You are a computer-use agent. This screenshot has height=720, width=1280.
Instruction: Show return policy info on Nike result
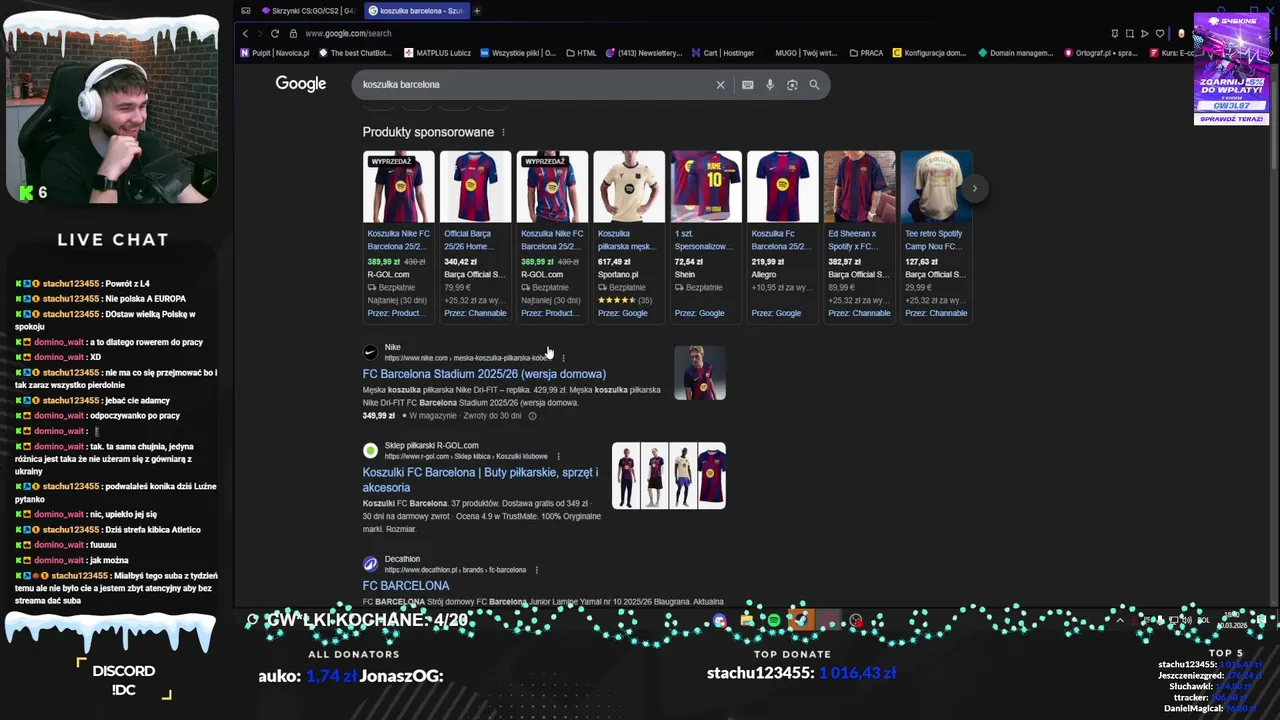[532, 416]
